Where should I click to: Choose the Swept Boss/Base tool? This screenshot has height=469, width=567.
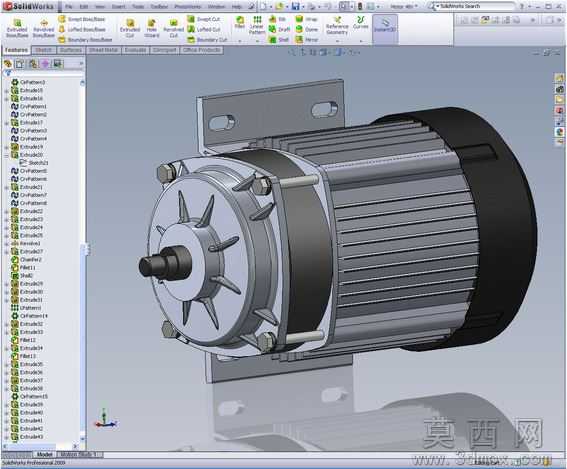[82, 19]
